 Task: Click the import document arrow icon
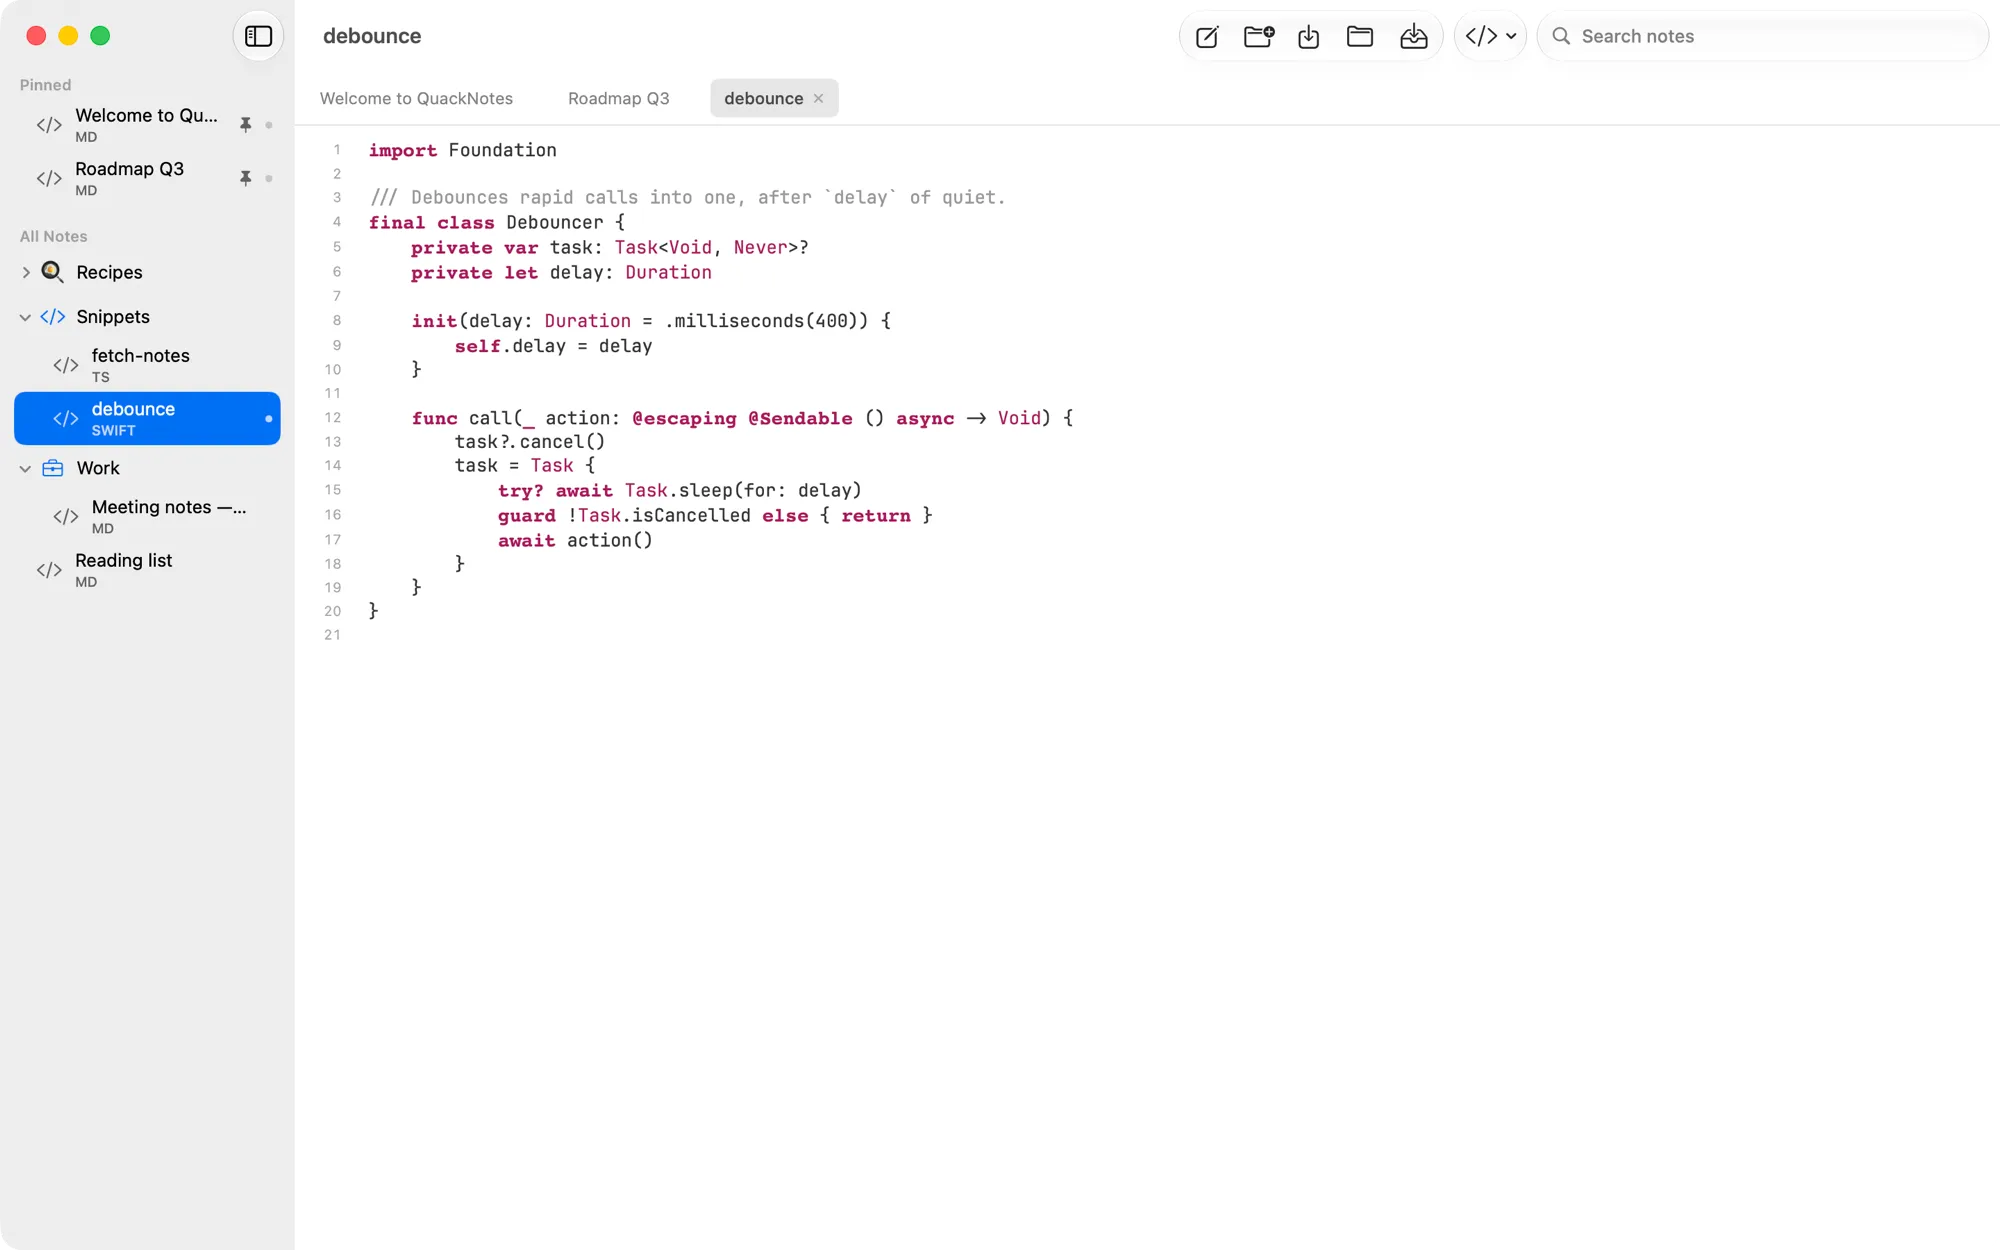[x=1308, y=37]
